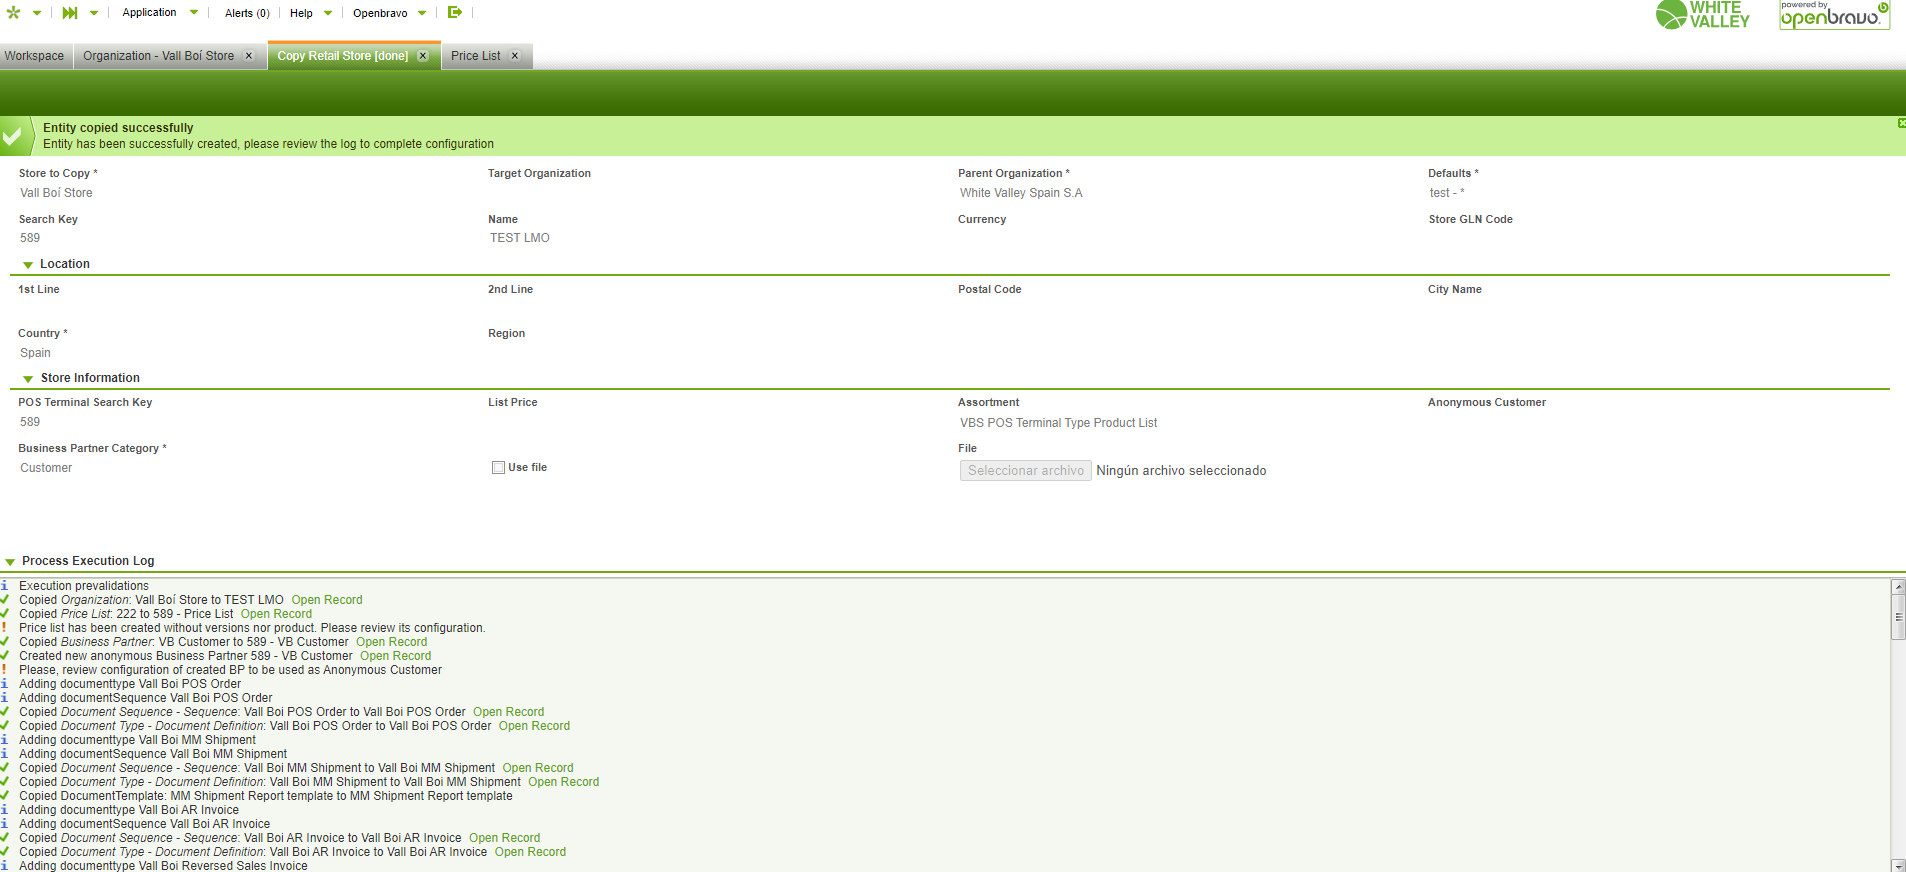Click the Execution prevalidations log row
The image size is (1906, 872).
pos(84,586)
